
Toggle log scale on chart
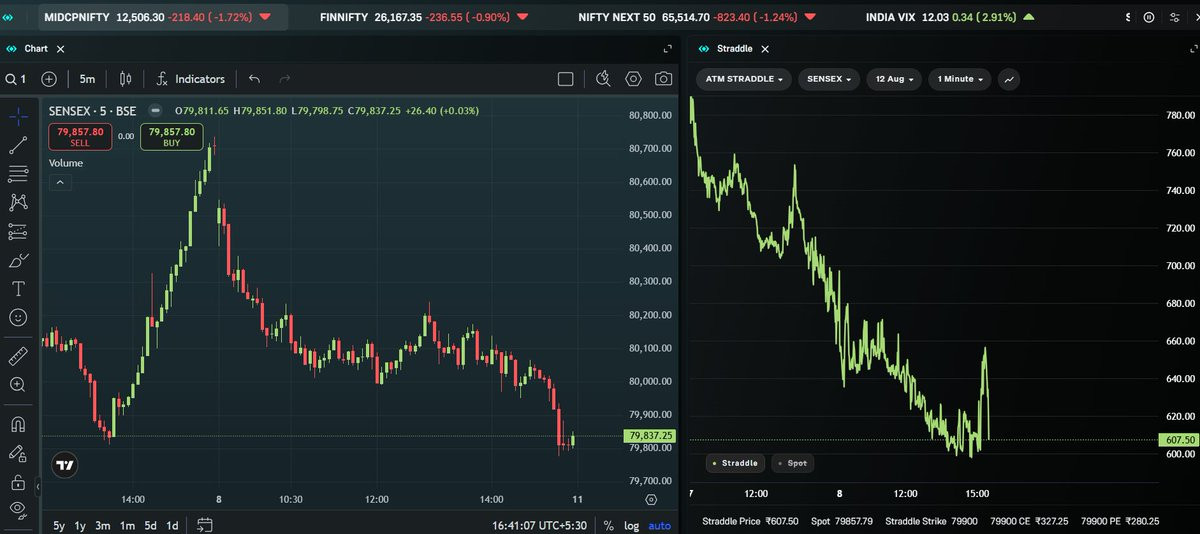click(632, 525)
